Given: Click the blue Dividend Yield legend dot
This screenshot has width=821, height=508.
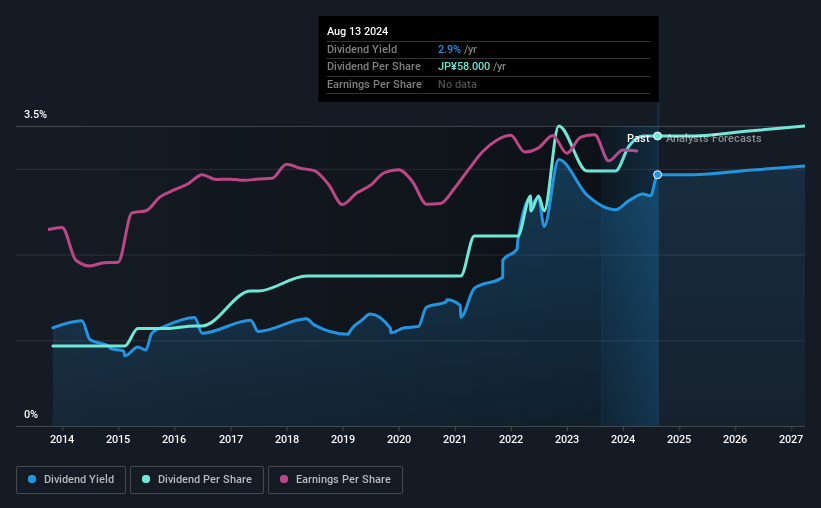Looking at the screenshot, I should [x=32, y=479].
